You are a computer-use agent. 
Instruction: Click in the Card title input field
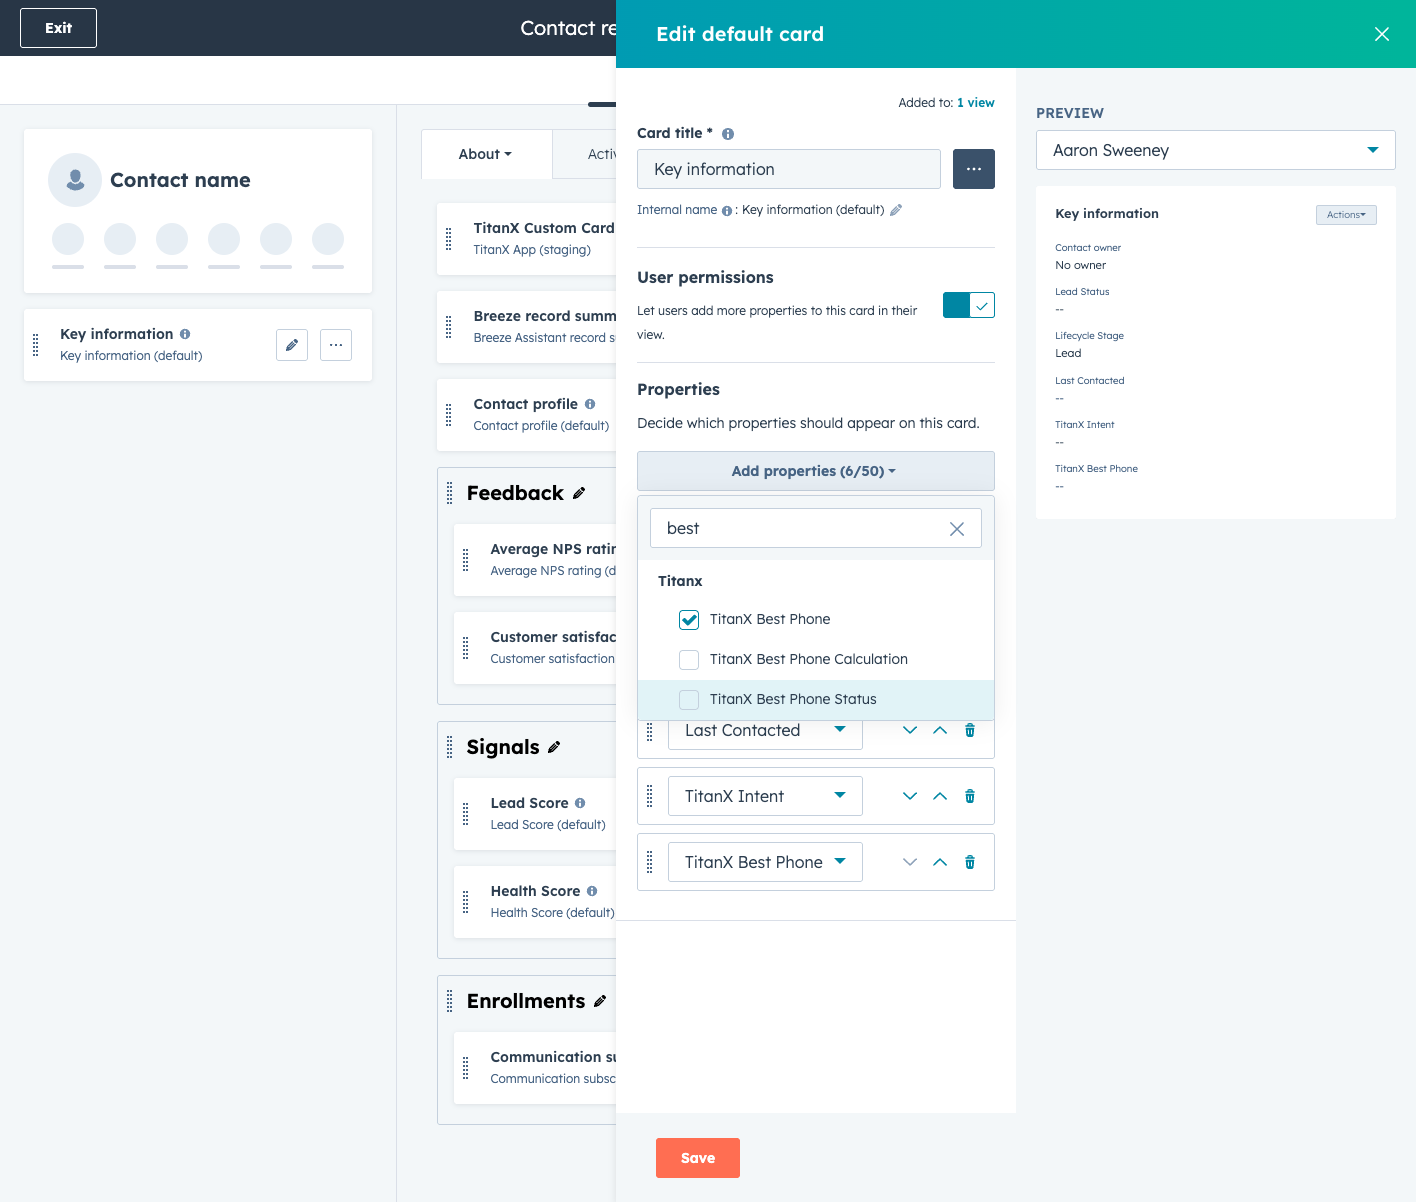(789, 169)
